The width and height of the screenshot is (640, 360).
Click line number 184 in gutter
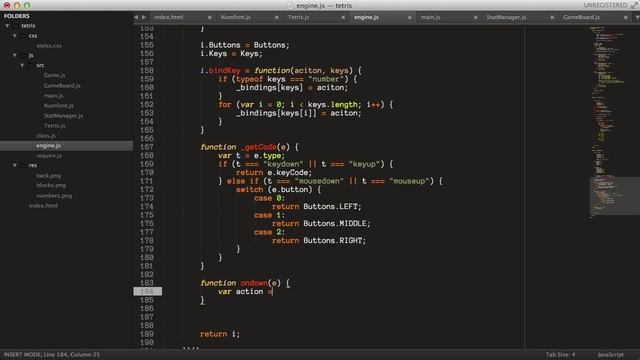click(x=147, y=291)
